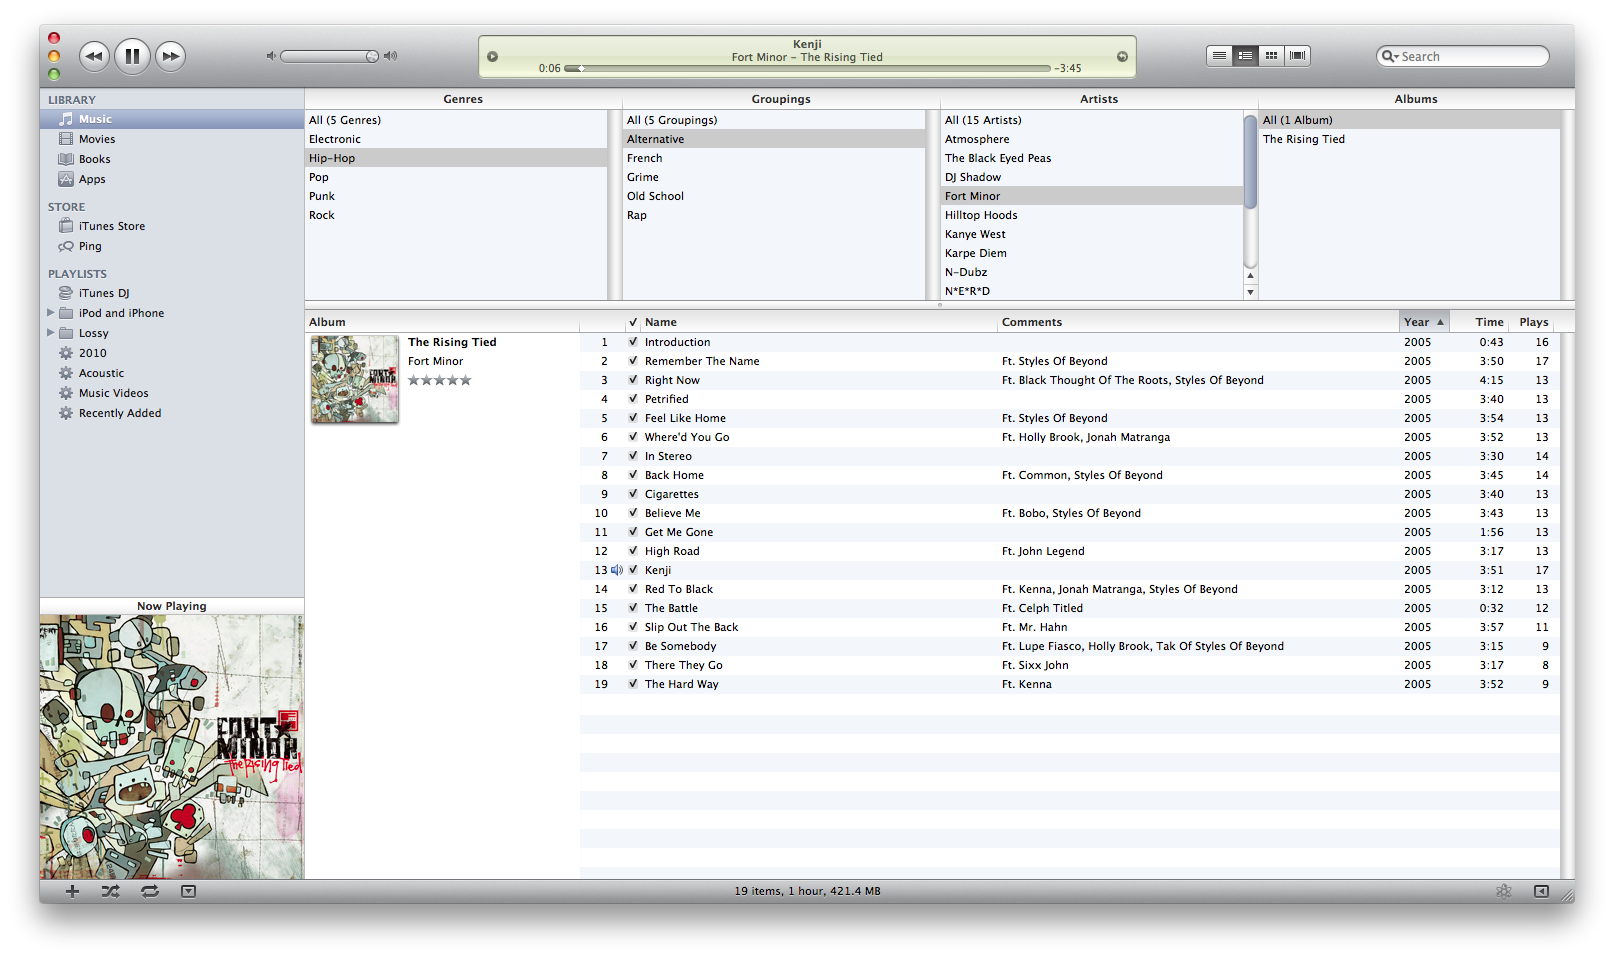Image resolution: width=1615 pixels, height=958 pixels.
Task: Click the Artists list scroll down arrow
Action: pos(1250,292)
